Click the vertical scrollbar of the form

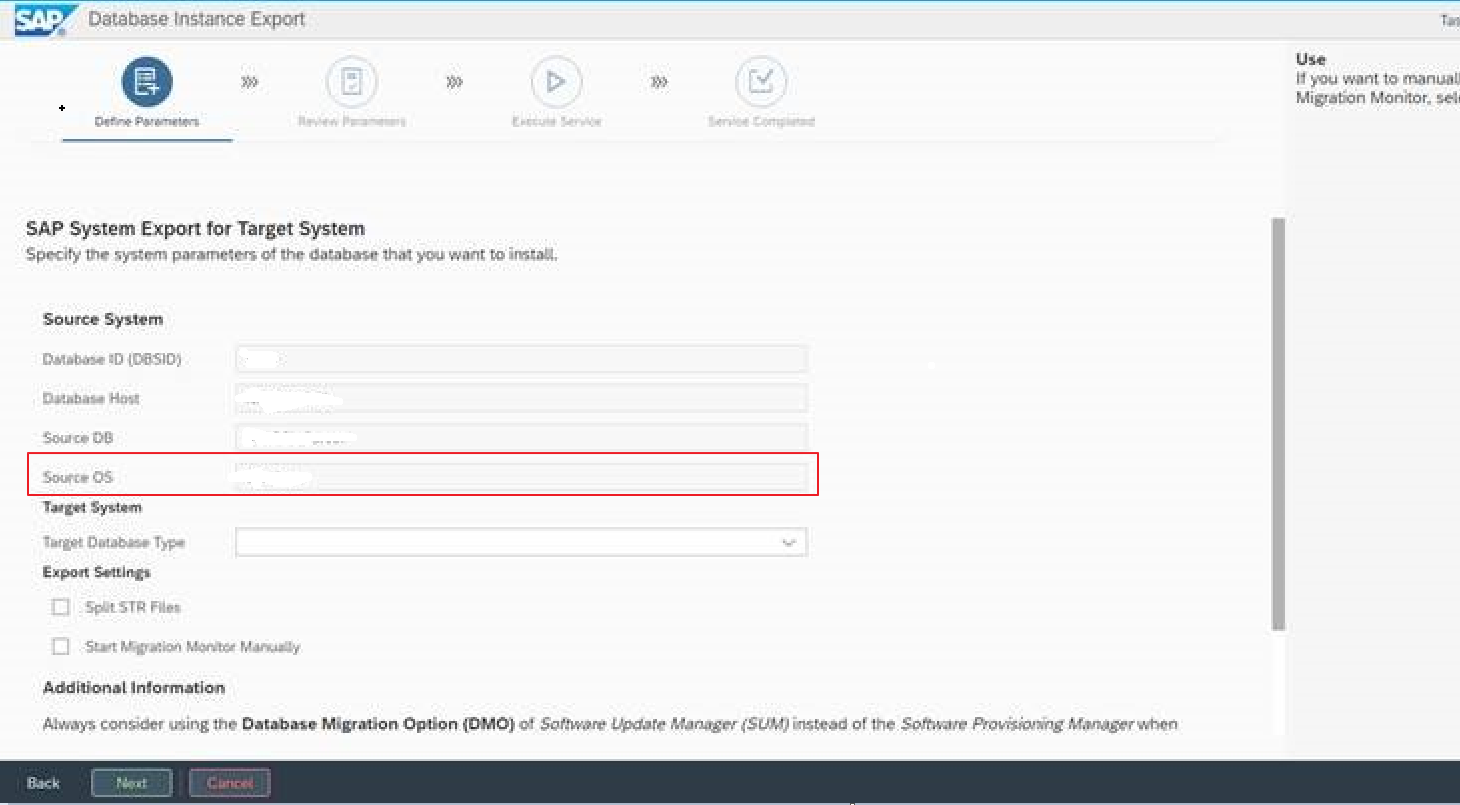point(1278,423)
